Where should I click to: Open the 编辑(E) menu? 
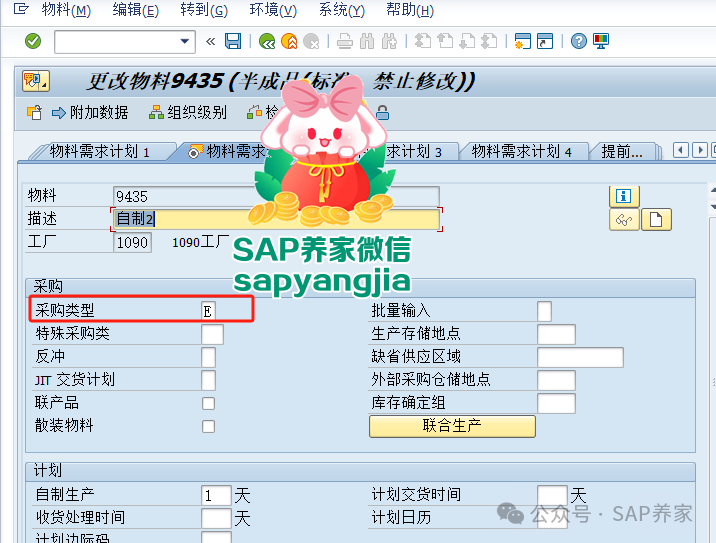136,10
